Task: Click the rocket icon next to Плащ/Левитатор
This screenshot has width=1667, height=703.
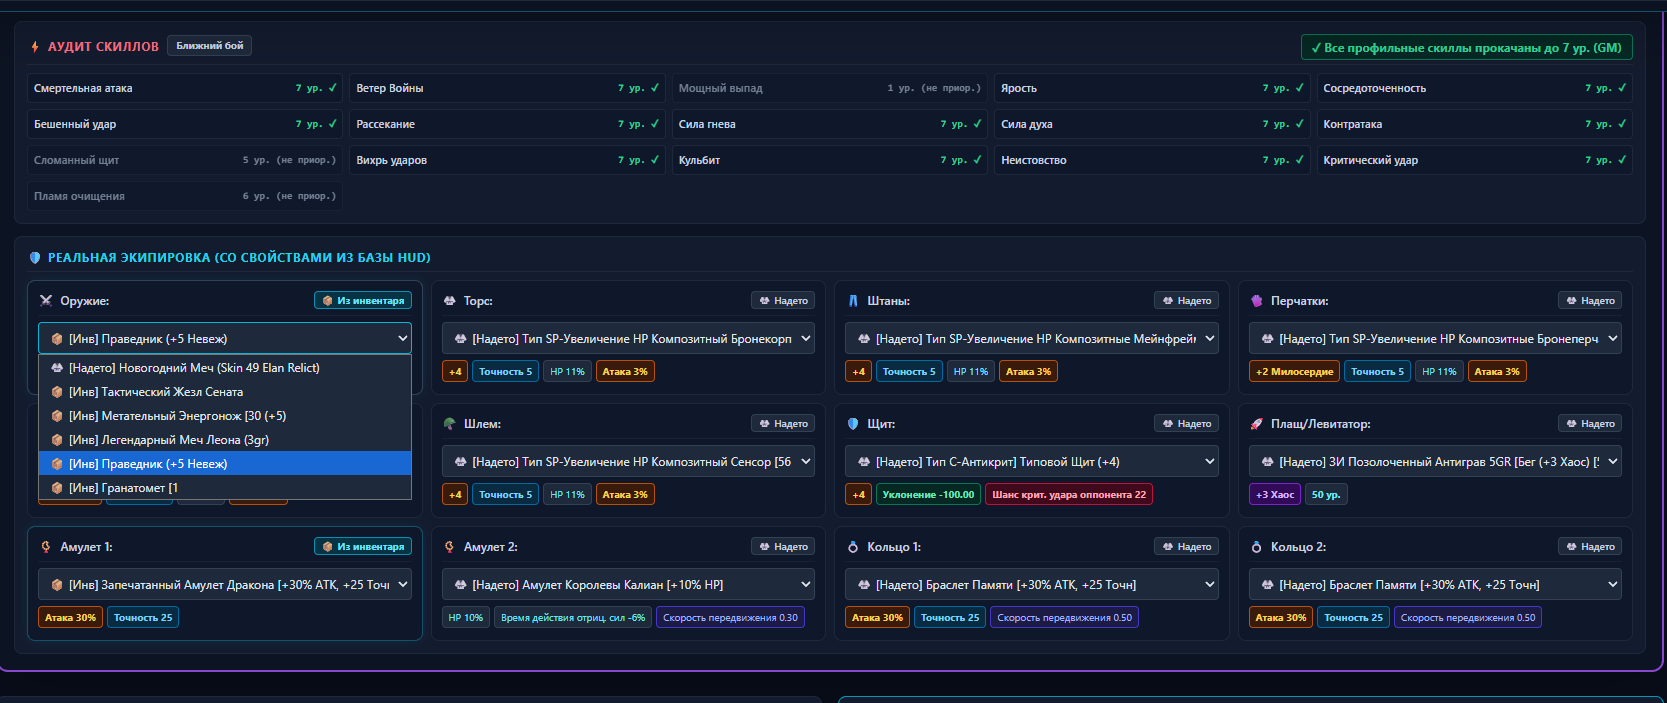Action: pyautogui.click(x=1257, y=424)
